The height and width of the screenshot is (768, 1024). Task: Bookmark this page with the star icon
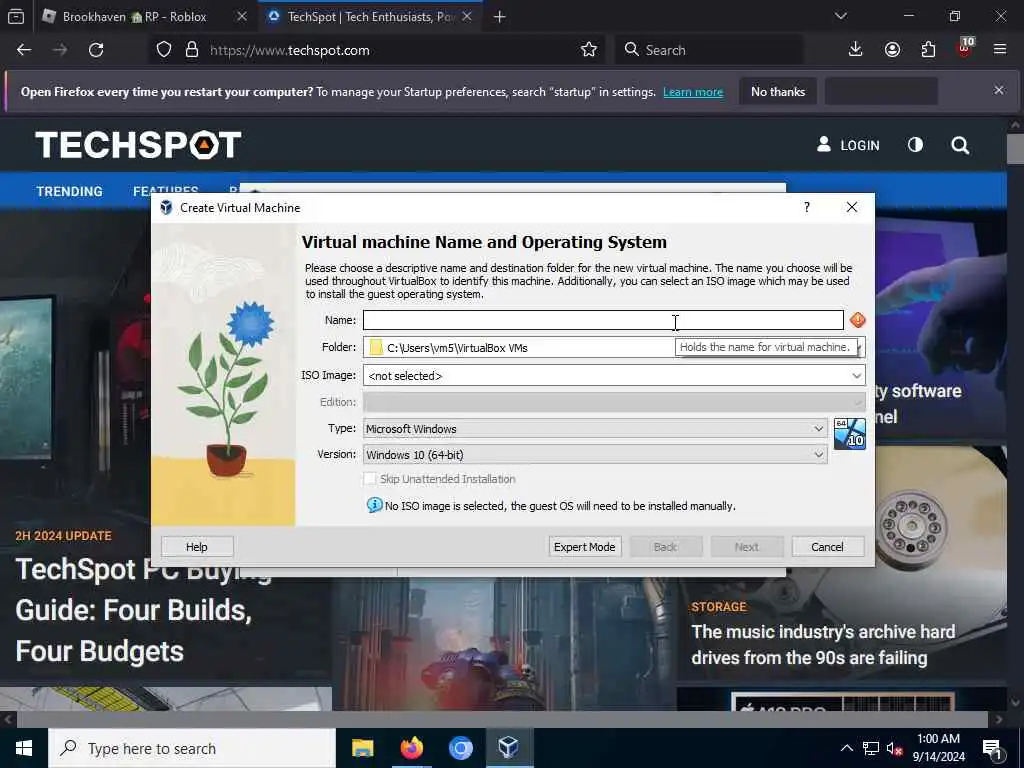point(588,50)
